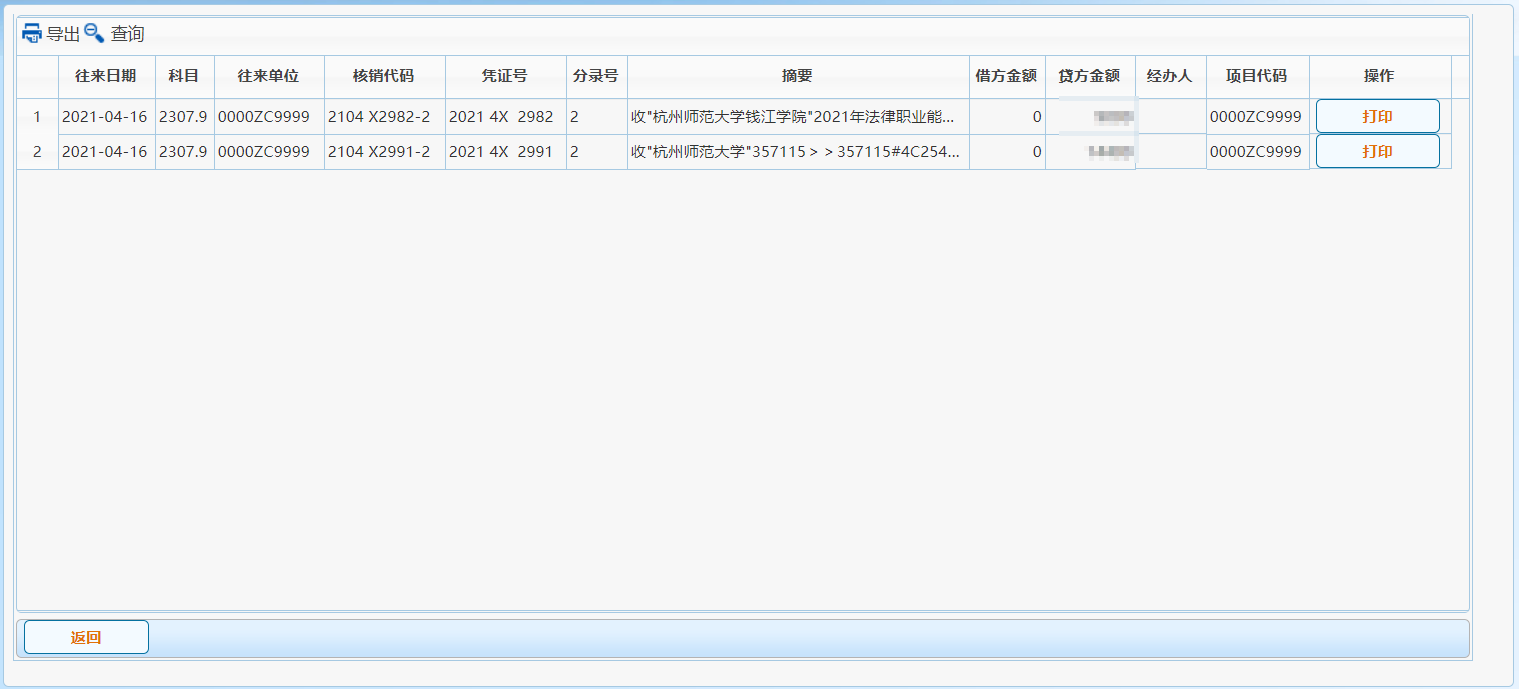
Task: Click the 凭证号 column header
Action: click(505, 76)
